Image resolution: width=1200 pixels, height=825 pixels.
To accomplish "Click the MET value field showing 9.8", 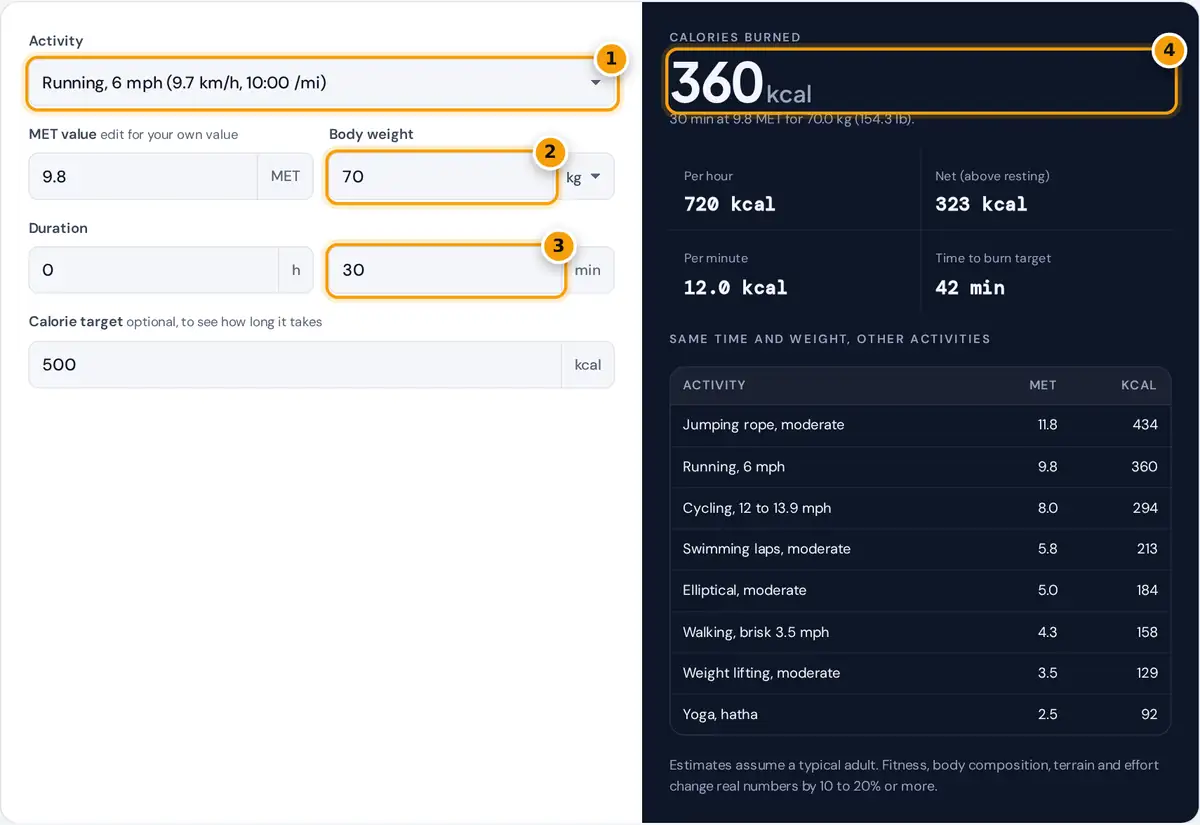I will [x=143, y=177].
